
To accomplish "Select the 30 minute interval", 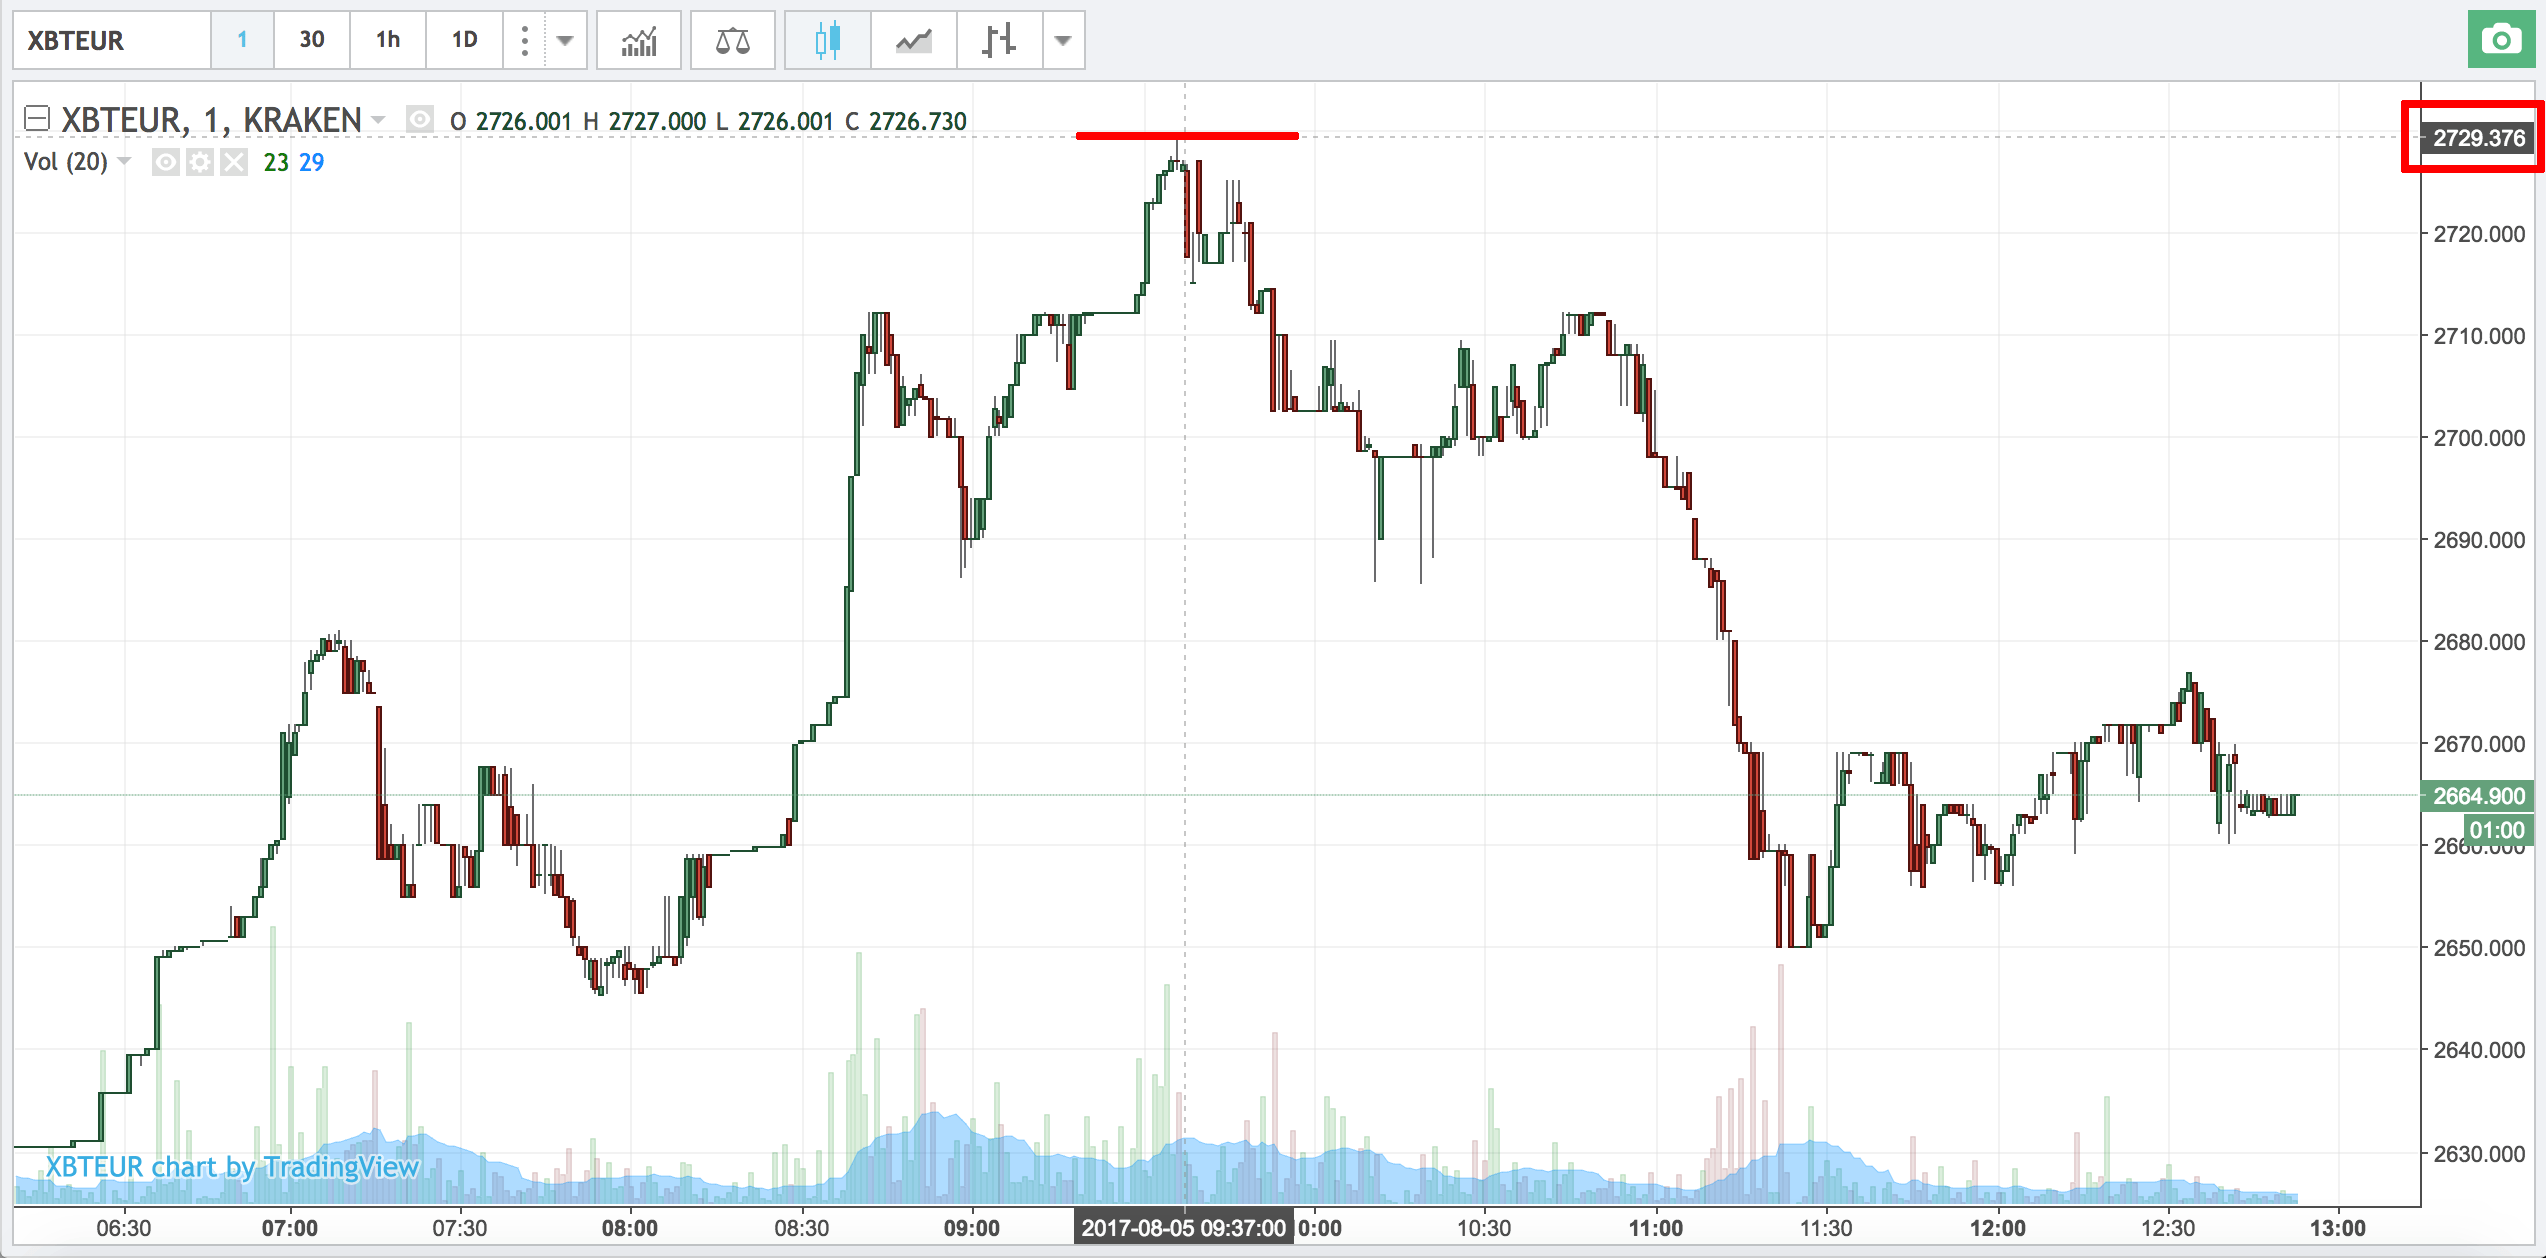I will click(312, 40).
